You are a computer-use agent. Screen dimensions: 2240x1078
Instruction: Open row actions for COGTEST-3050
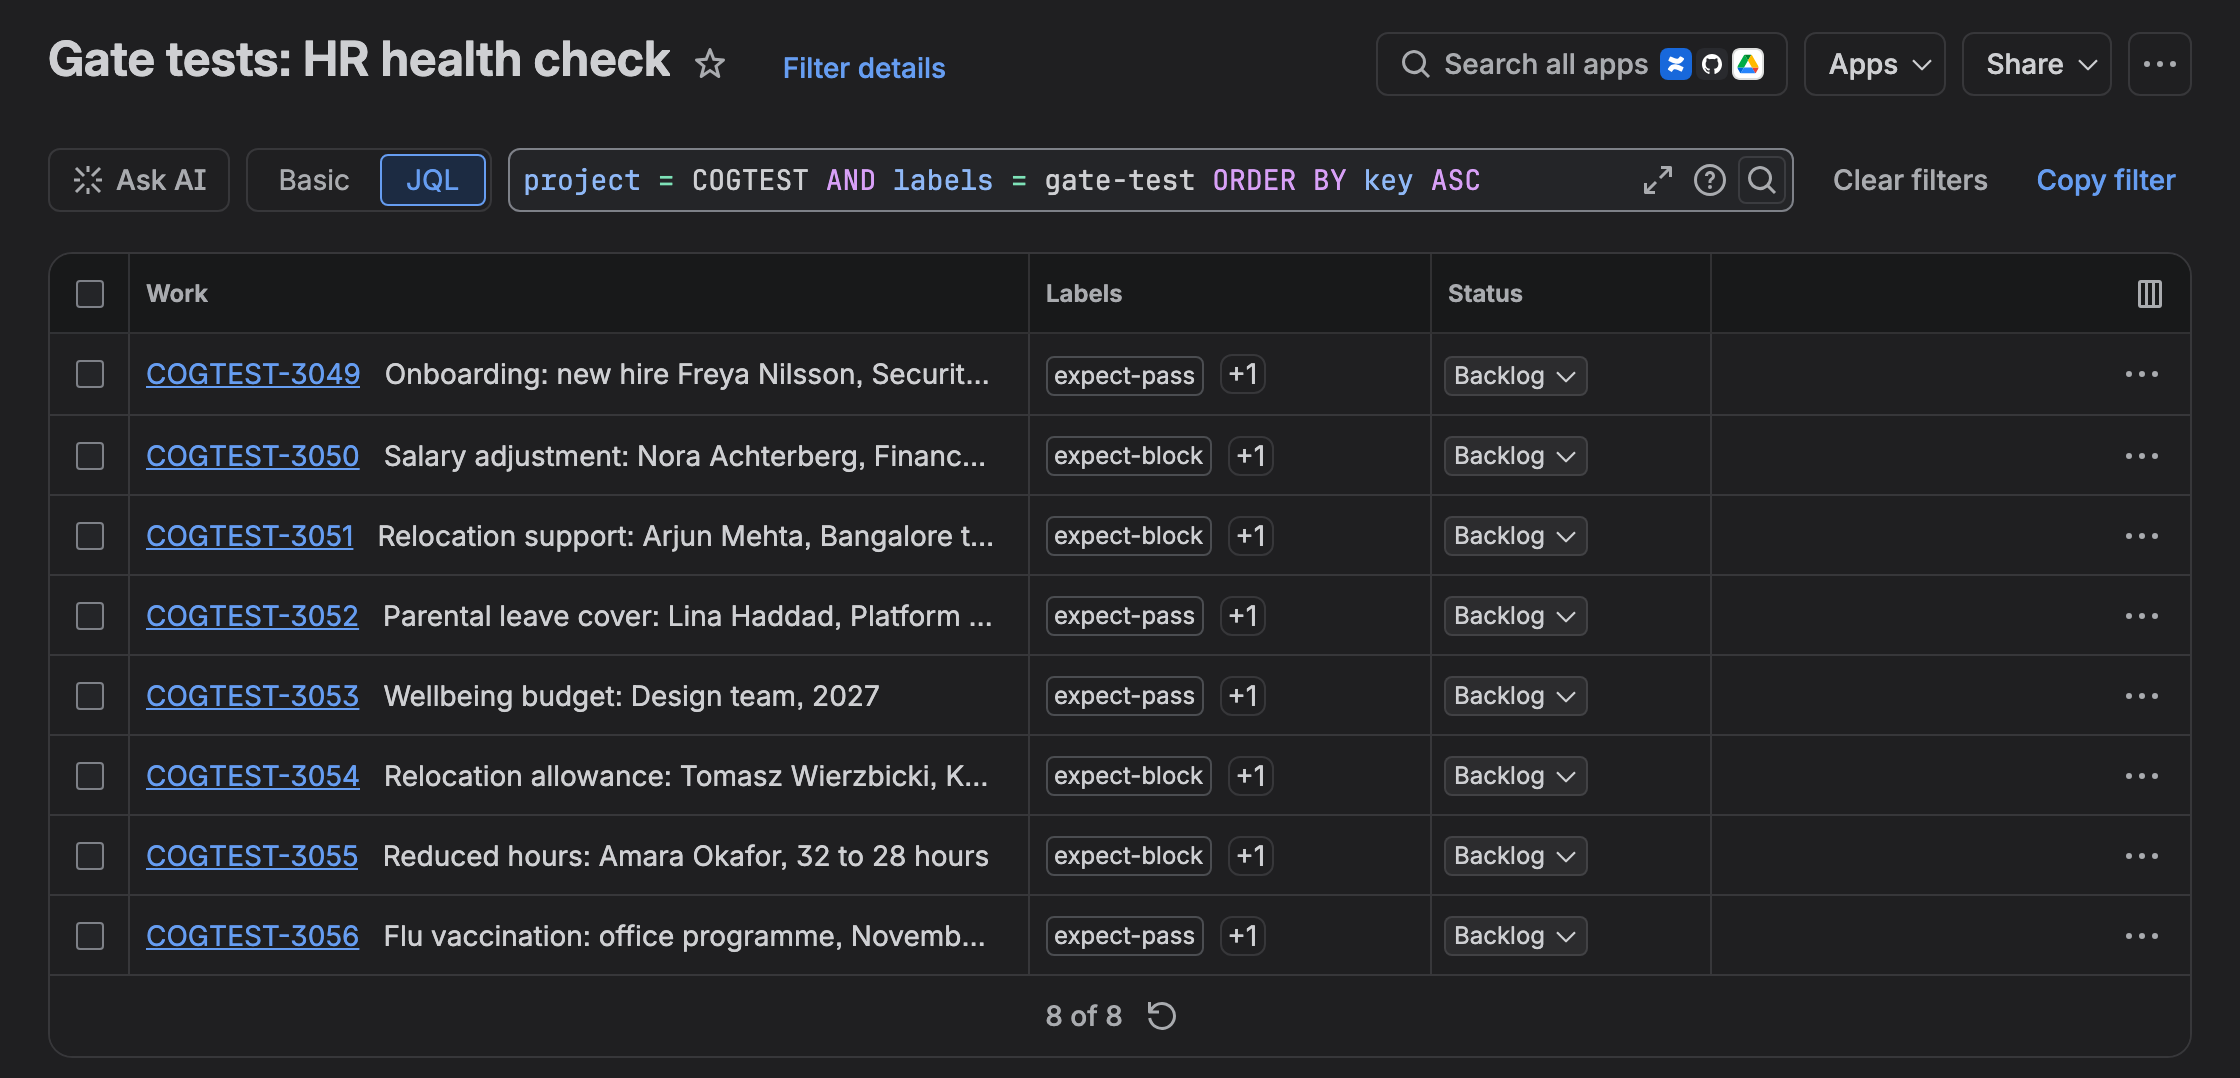2141,456
